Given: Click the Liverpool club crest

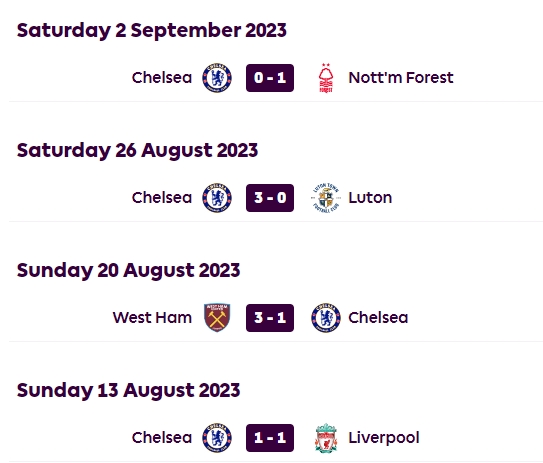Looking at the screenshot, I should [x=326, y=438].
